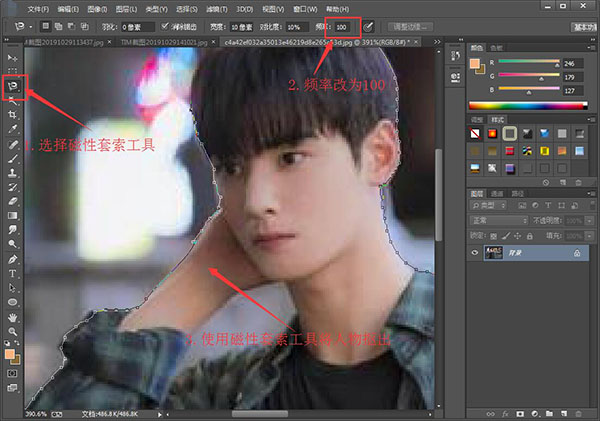Switch to the 样式 styles tab
Image resolution: width=600 pixels, height=421 pixels.
[497, 120]
